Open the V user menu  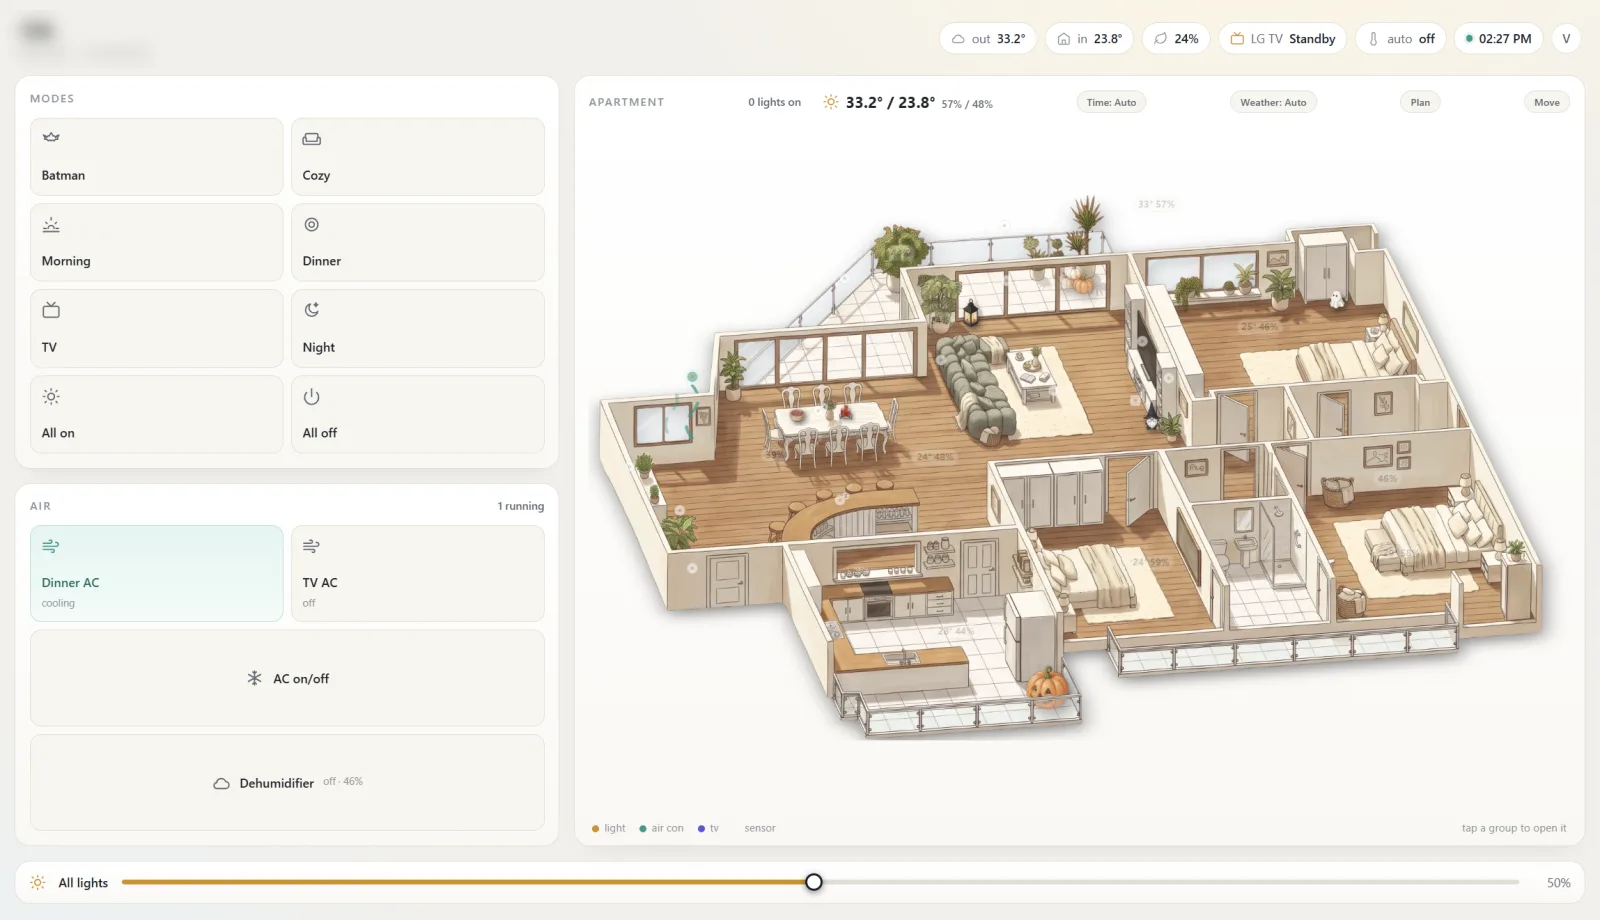click(x=1566, y=39)
